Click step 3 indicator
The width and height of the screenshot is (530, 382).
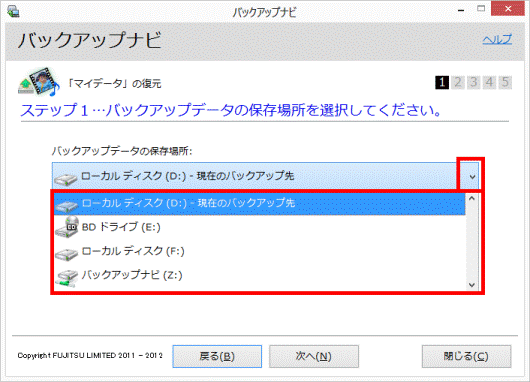pyautogui.click(x=474, y=82)
